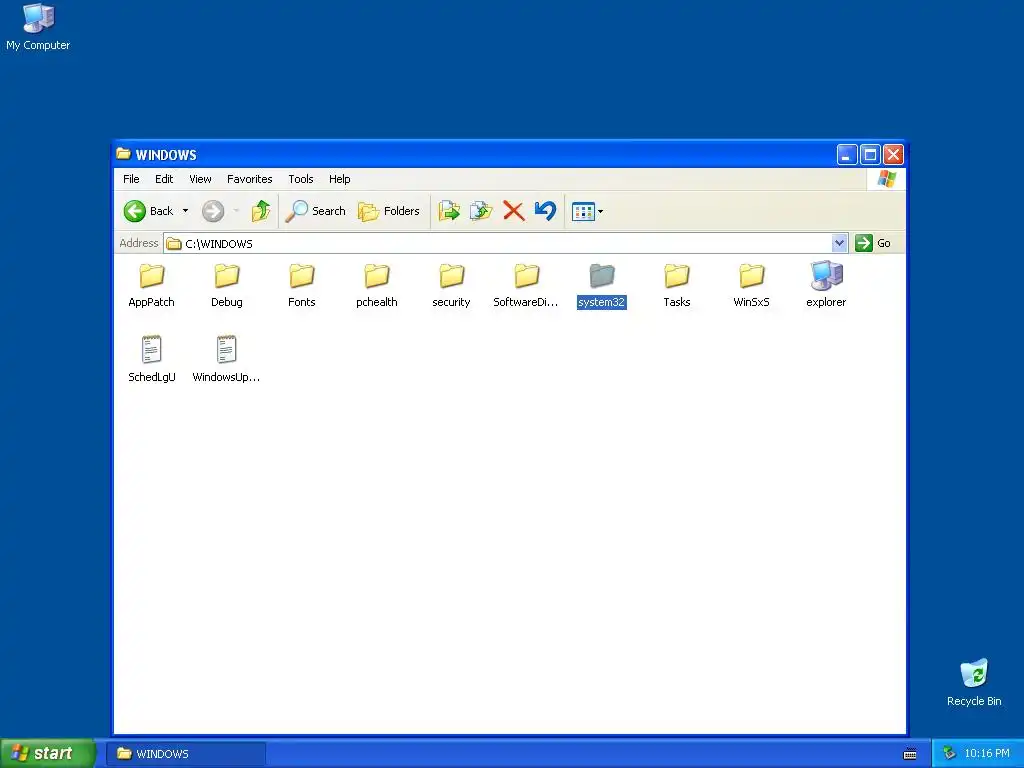The width and height of the screenshot is (1024, 768).
Task: Close the WINDOWS window
Action: pyautogui.click(x=893, y=155)
